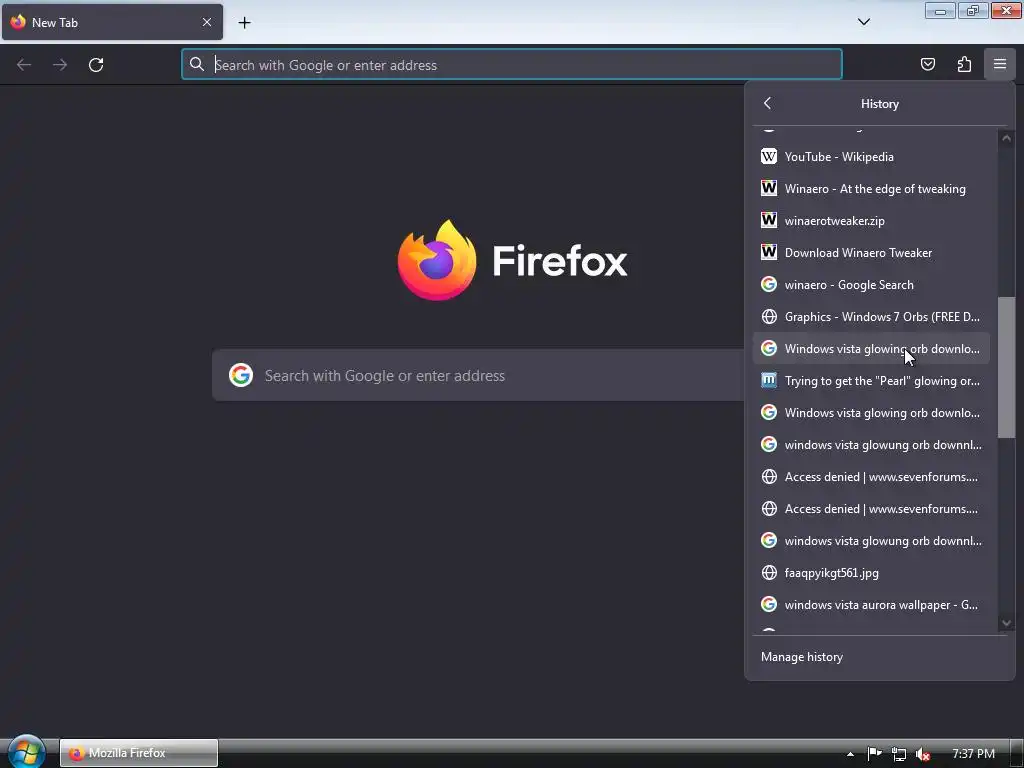Click the Google logo in center search box

point(241,376)
